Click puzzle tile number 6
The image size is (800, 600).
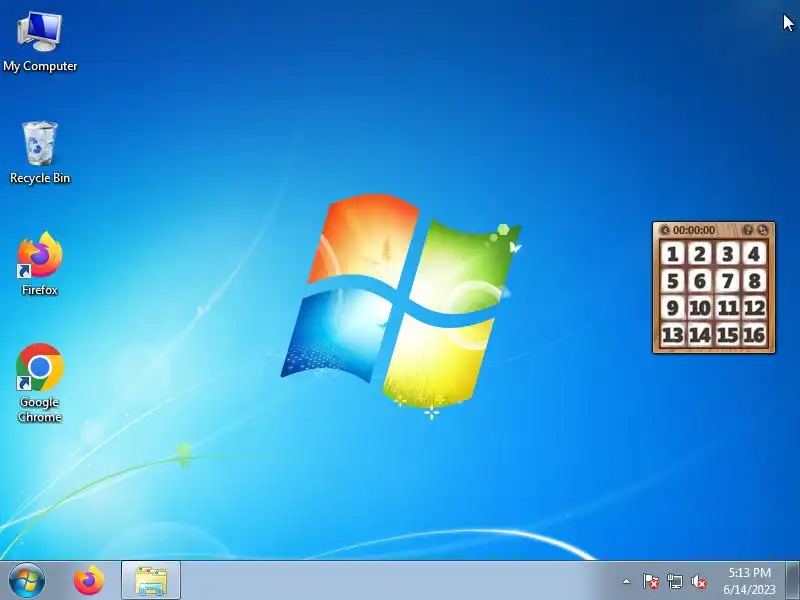pyautogui.click(x=700, y=281)
